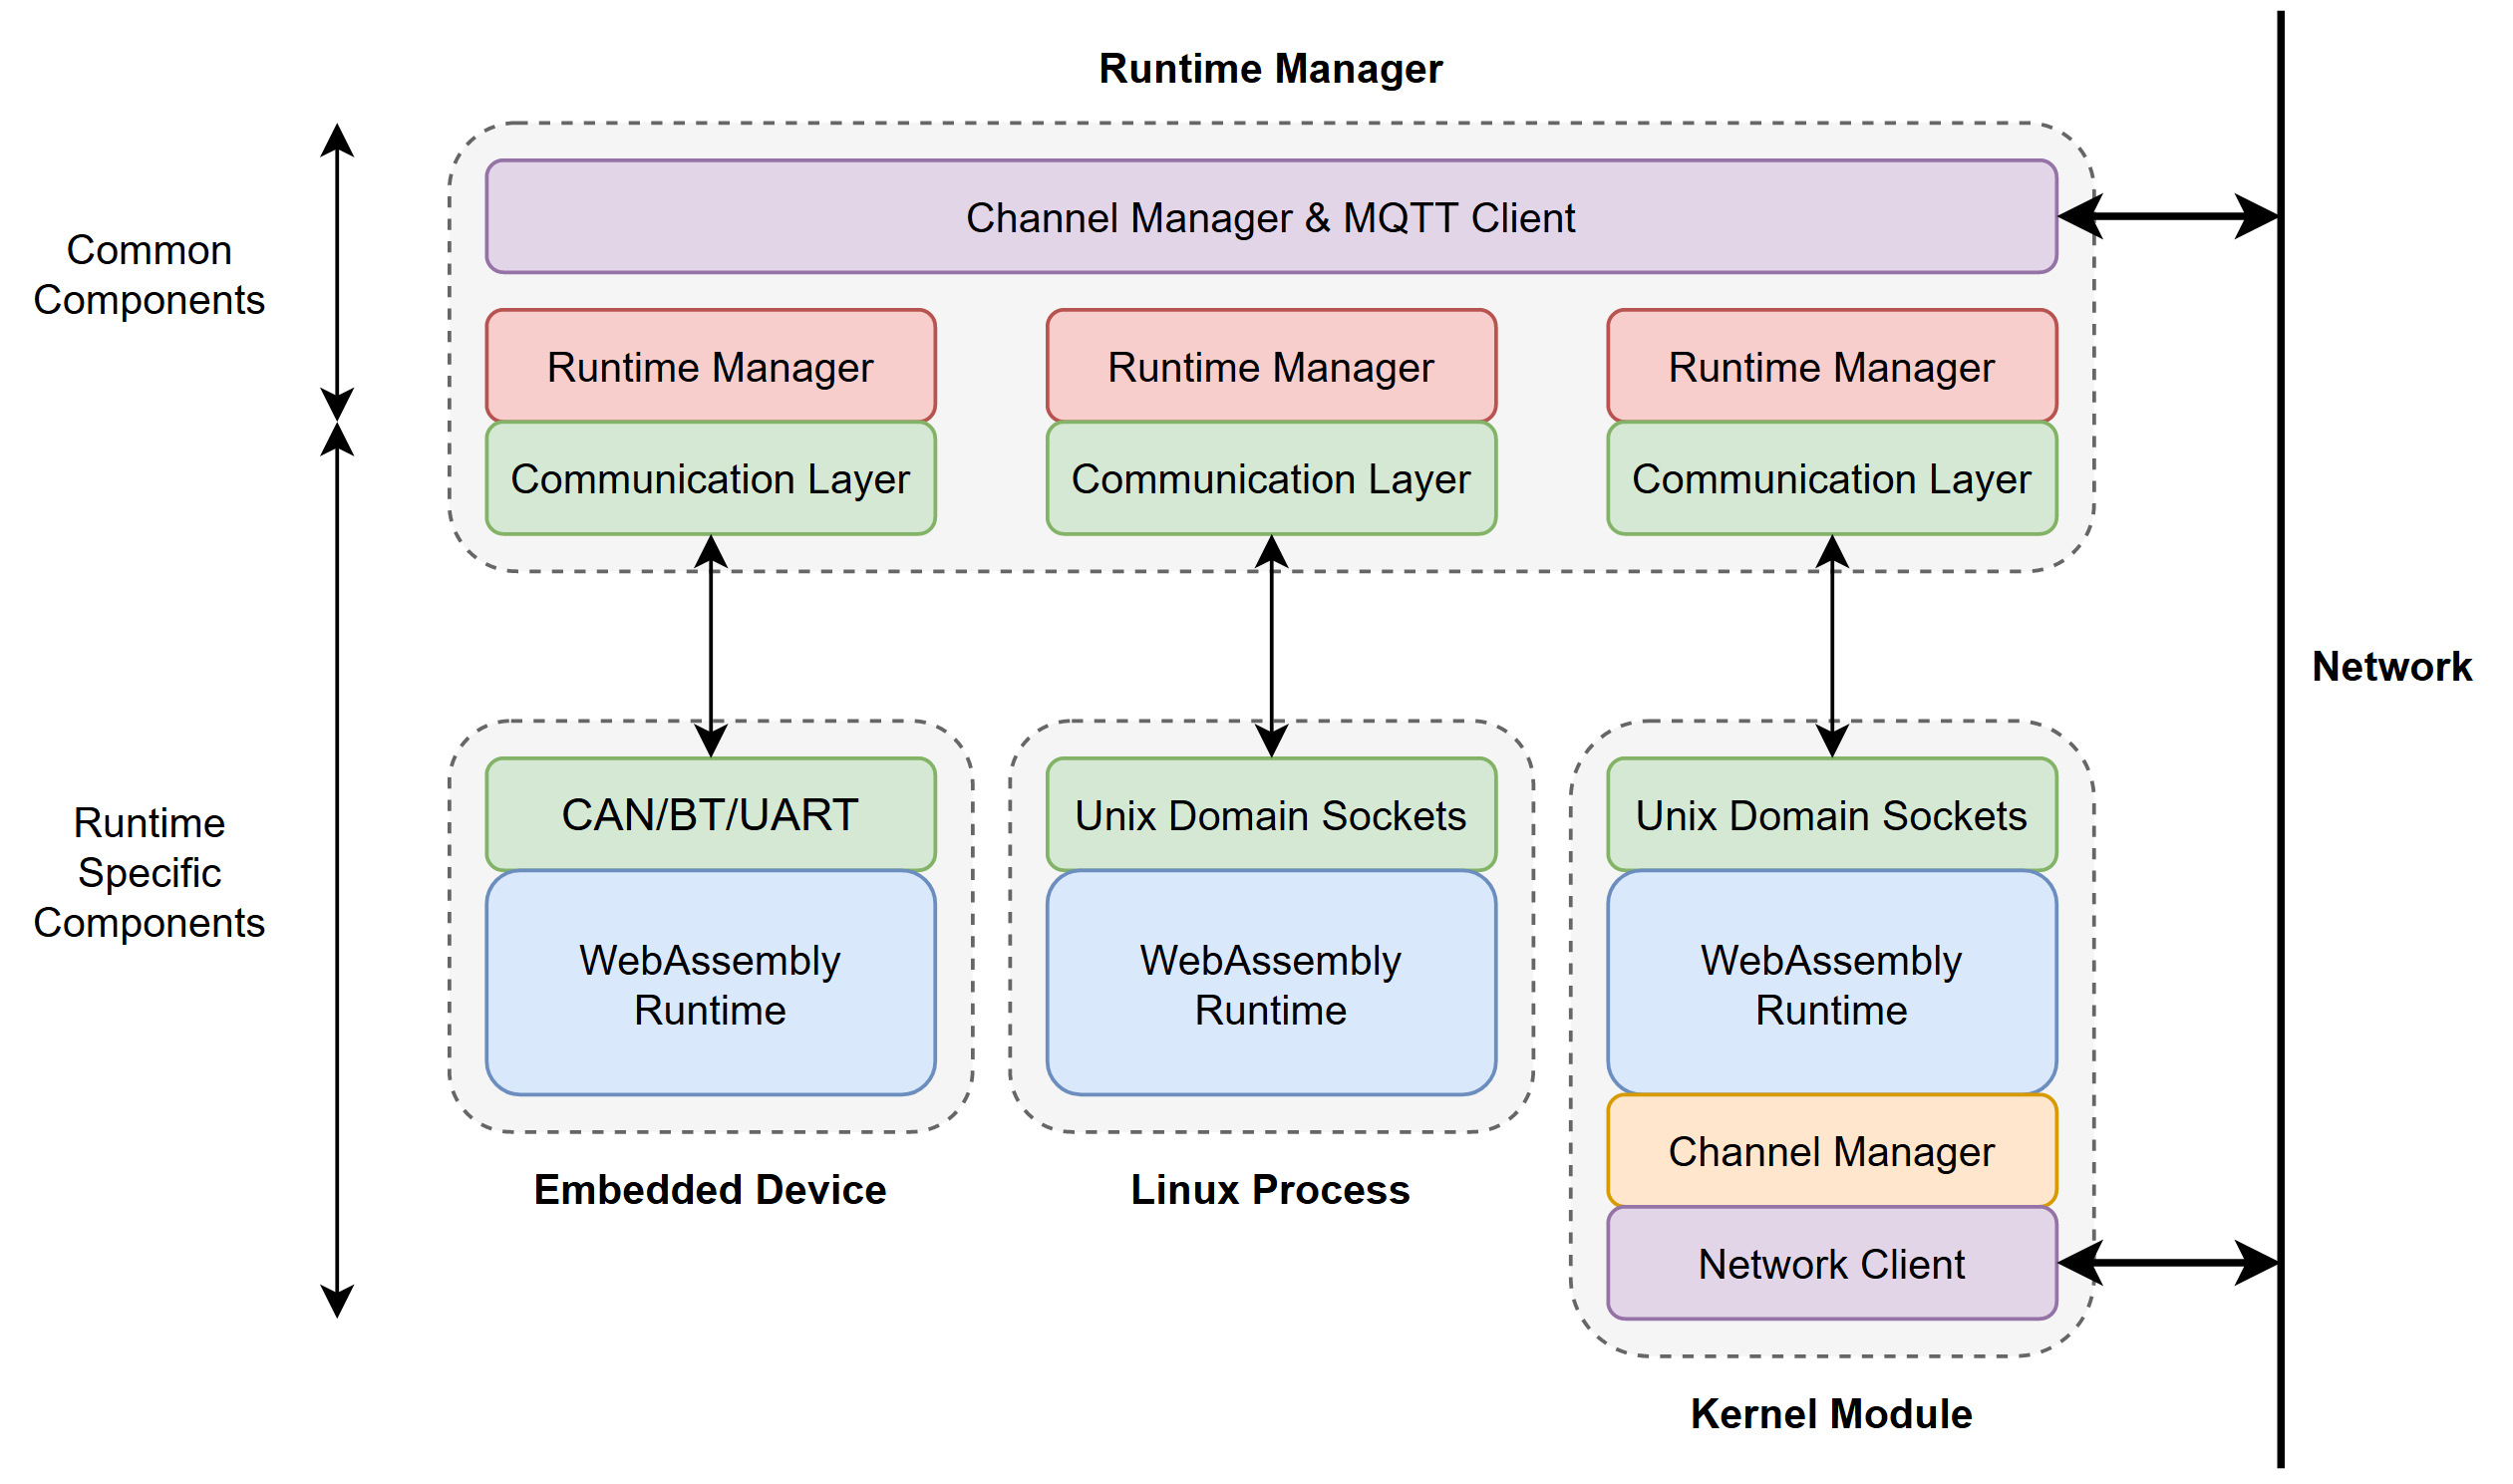Click the 'Kernel Module' caption
Screen dimensions: 2513x1484
pyautogui.click(x=1831, y=1413)
